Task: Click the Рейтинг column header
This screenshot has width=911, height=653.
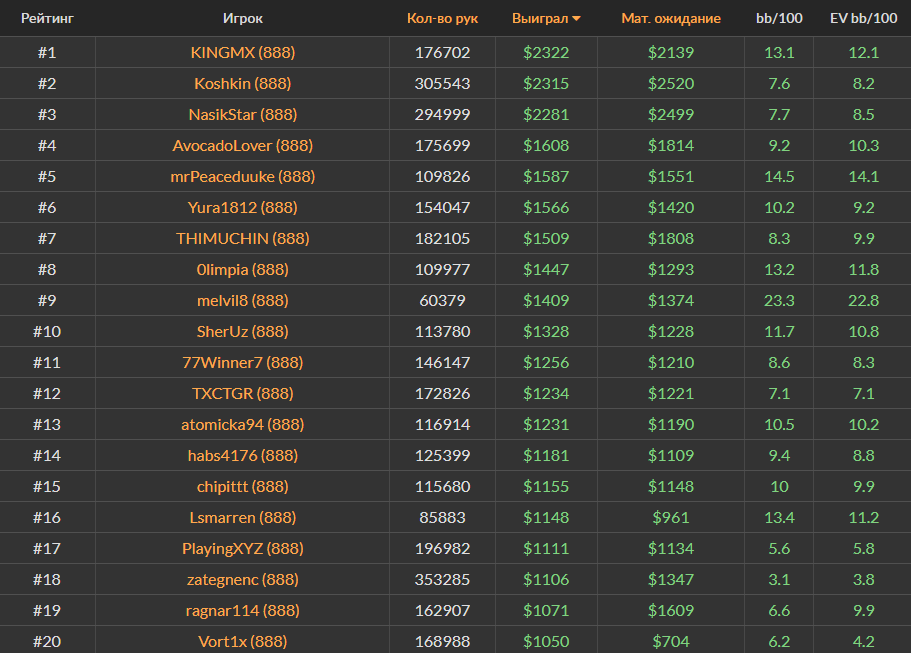Action: coord(47,18)
